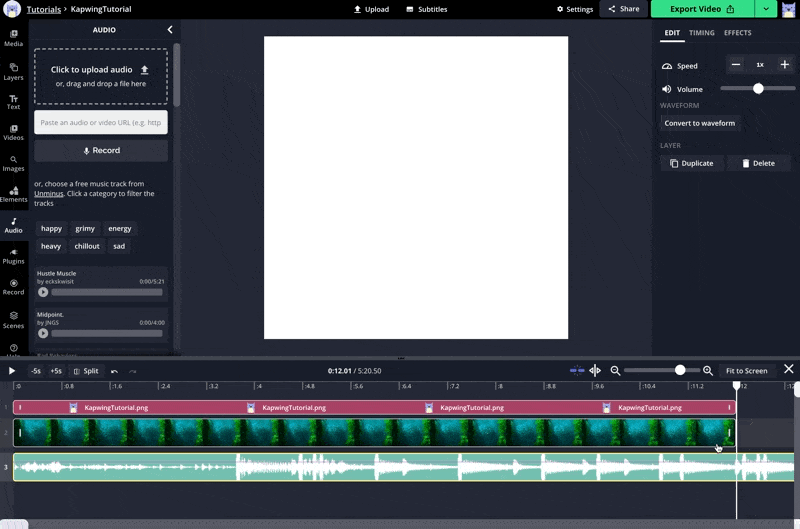The image size is (800, 529).
Task: Open the Plugins panel
Action: point(13,255)
